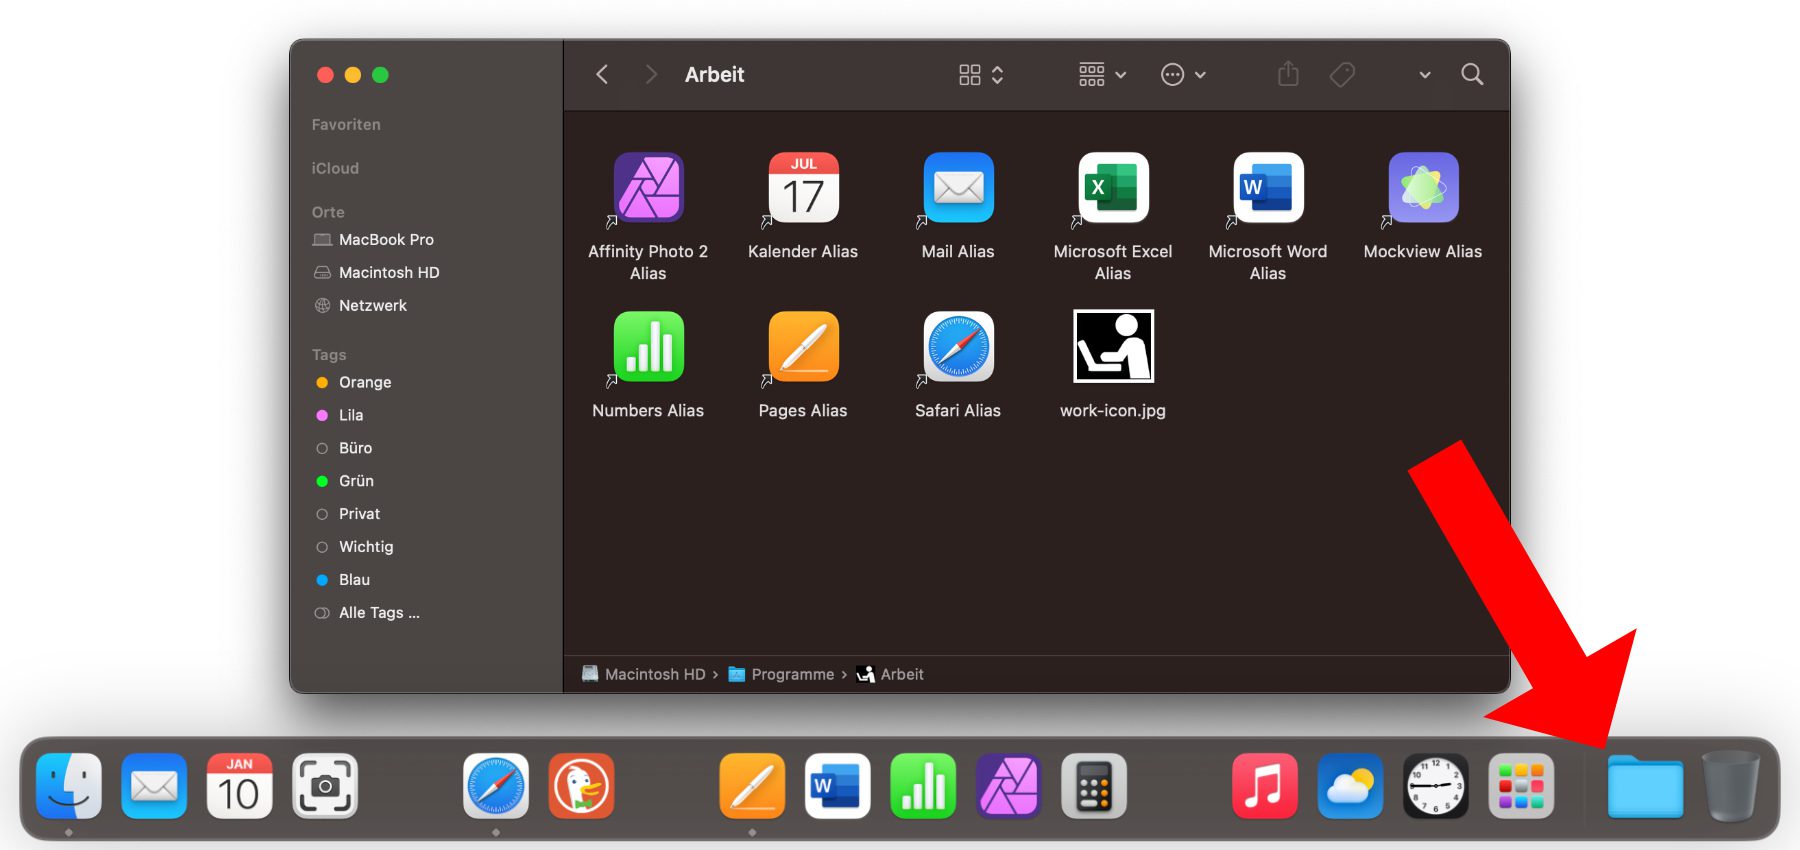Select the Numbers Alias icon
This screenshot has height=850, width=1800.
[648, 346]
